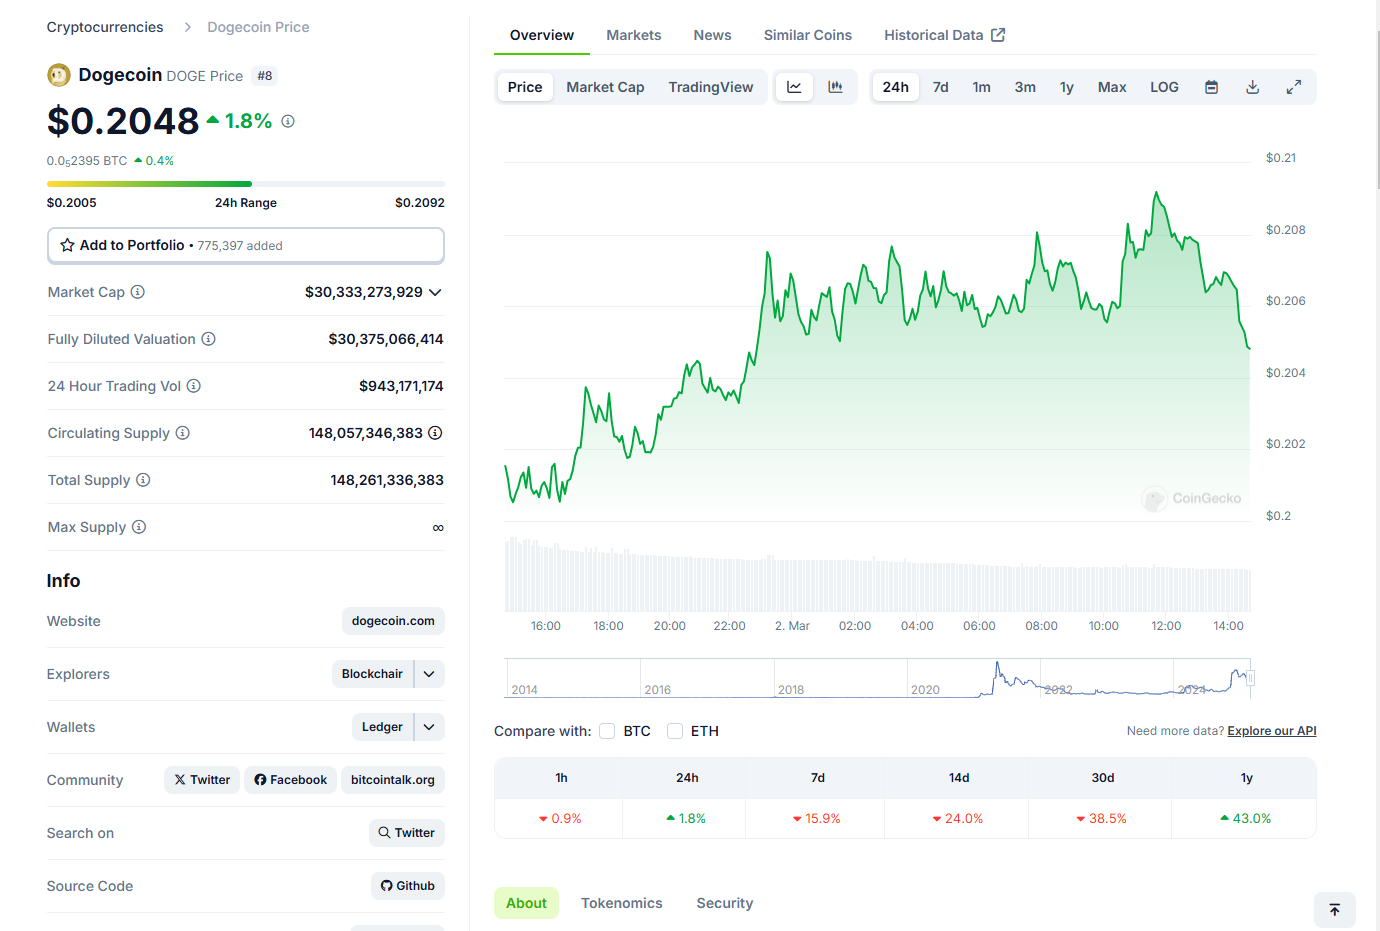Click the volume bars below the chart
Viewport: 1380px width, 931px height.
pos(878,575)
